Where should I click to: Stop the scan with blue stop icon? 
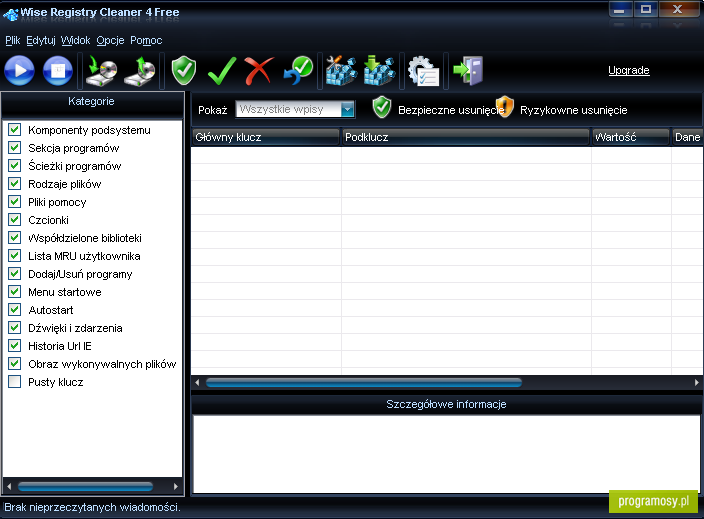(57, 70)
